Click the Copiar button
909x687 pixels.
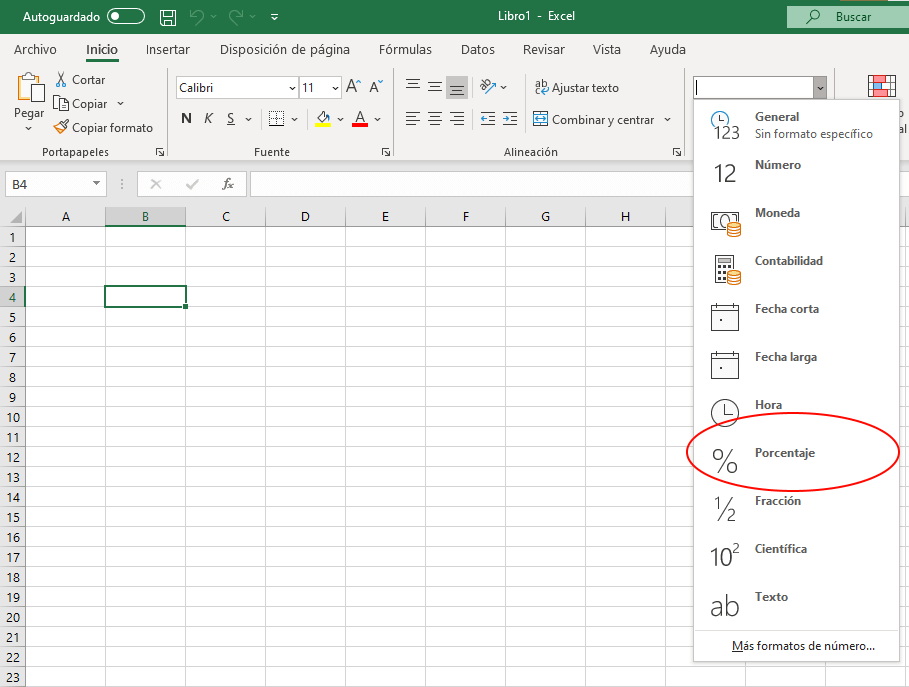pyautogui.click(x=80, y=104)
